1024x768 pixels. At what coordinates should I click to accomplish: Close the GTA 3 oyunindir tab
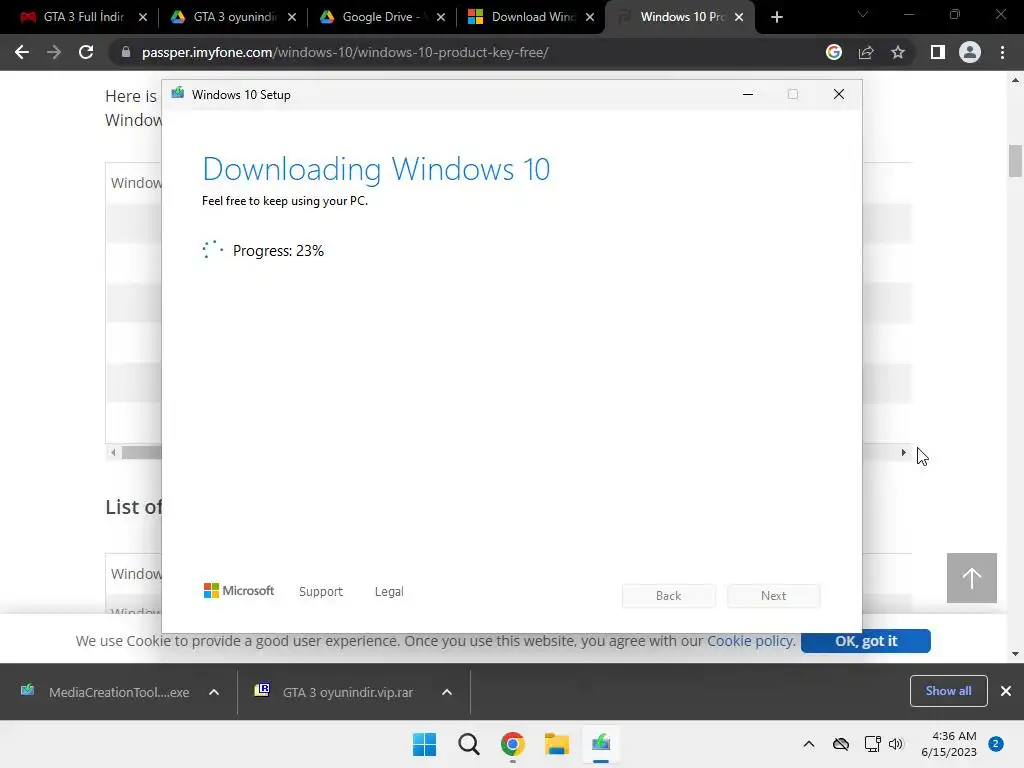coord(292,17)
